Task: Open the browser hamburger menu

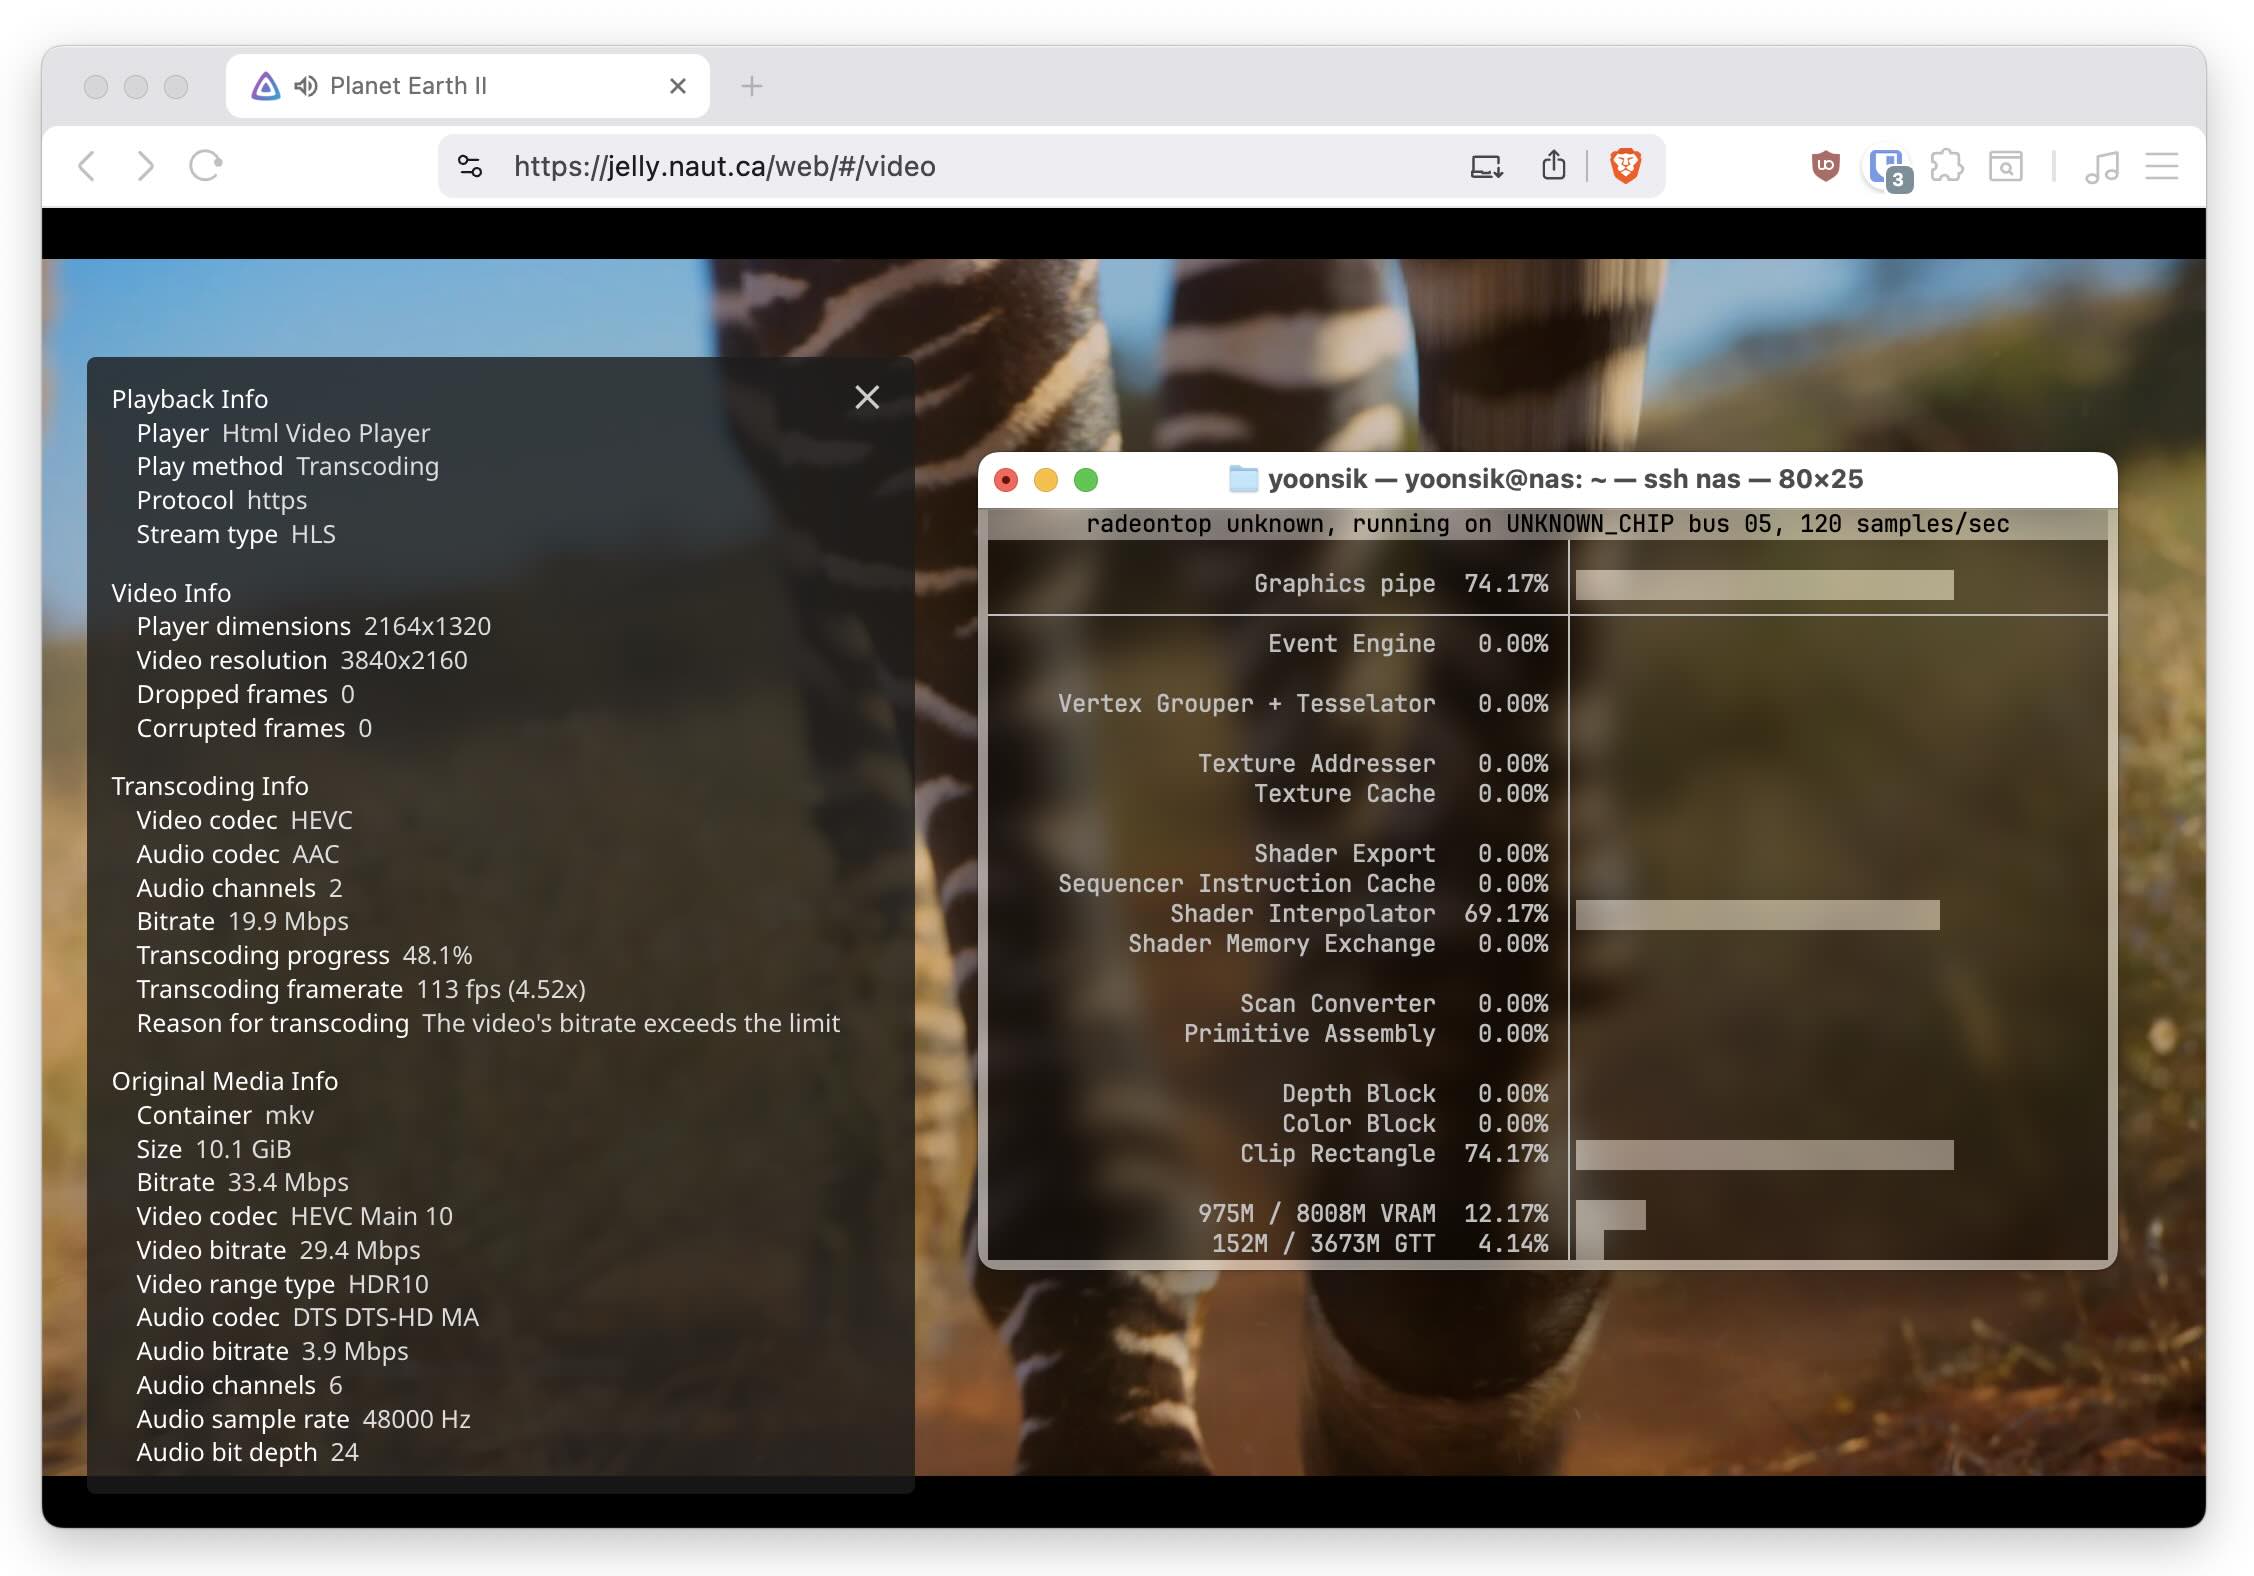Action: [x=2162, y=166]
